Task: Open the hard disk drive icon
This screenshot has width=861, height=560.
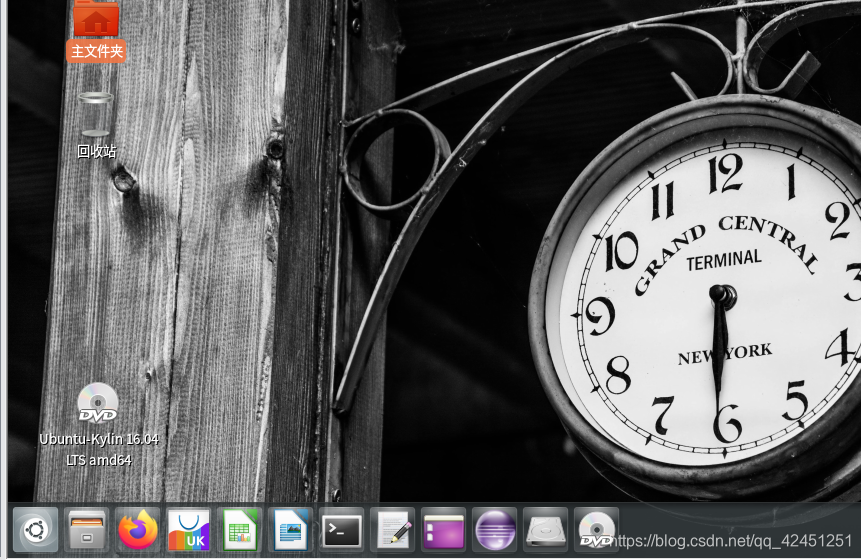Action: [x=545, y=530]
